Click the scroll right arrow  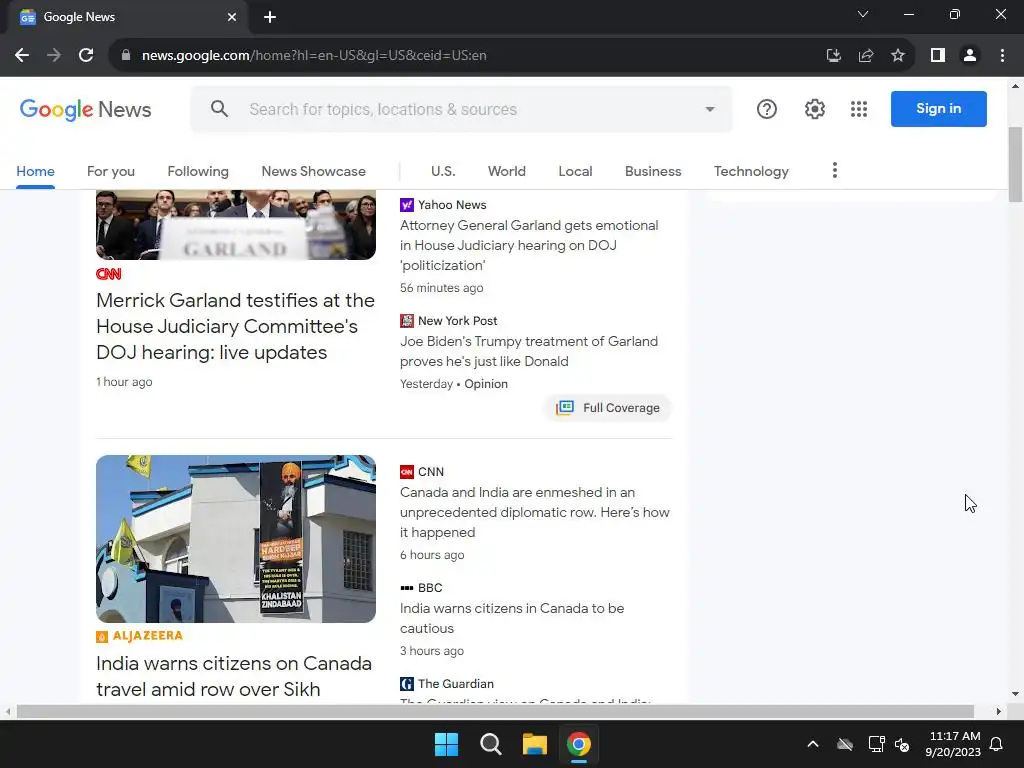998,711
